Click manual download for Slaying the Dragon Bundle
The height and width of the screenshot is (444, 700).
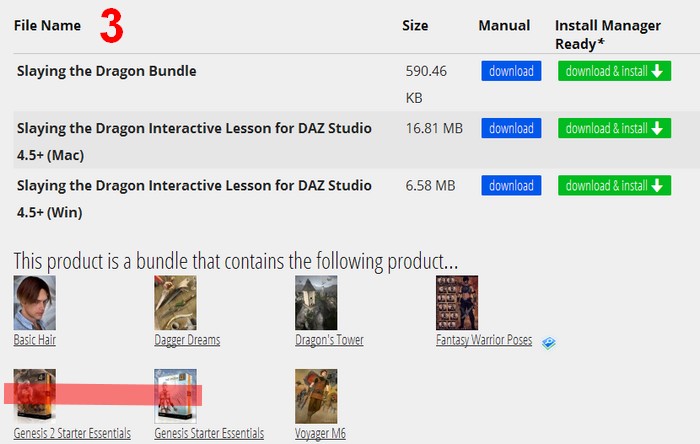[x=511, y=71]
